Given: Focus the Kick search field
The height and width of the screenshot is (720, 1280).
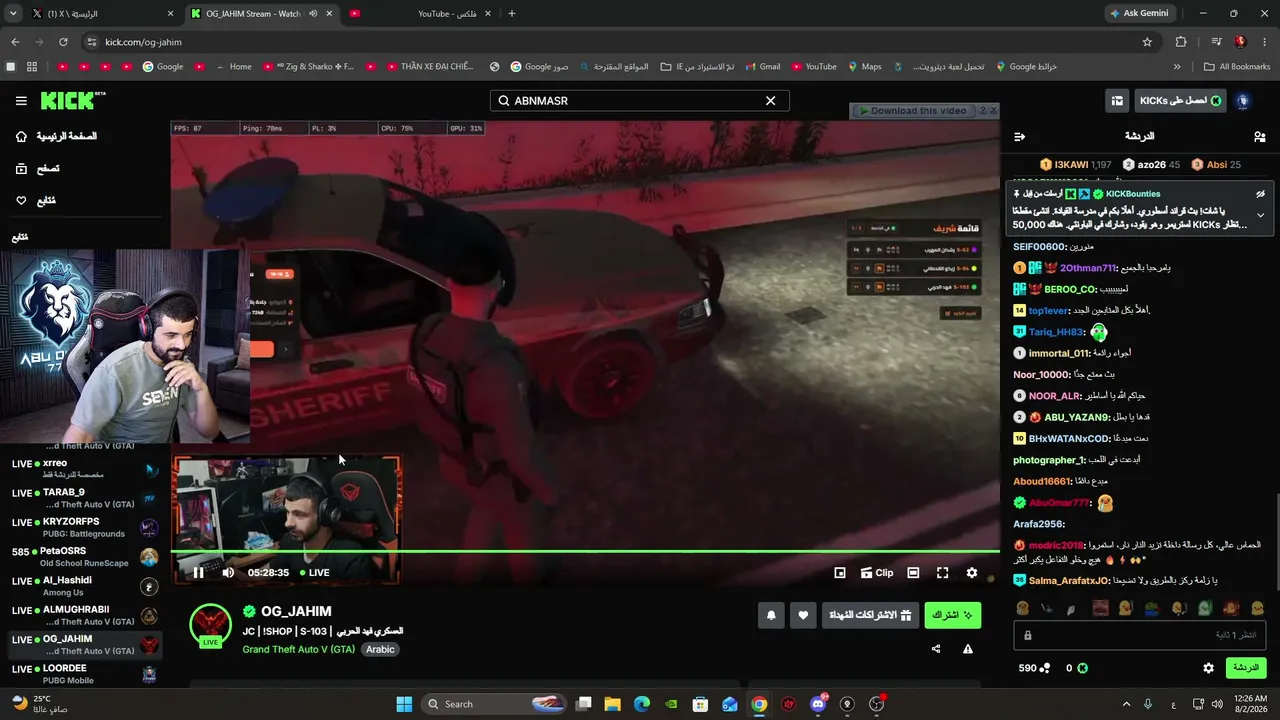Looking at the screenshot, I should pyautogui.click(x=640, y=101).
